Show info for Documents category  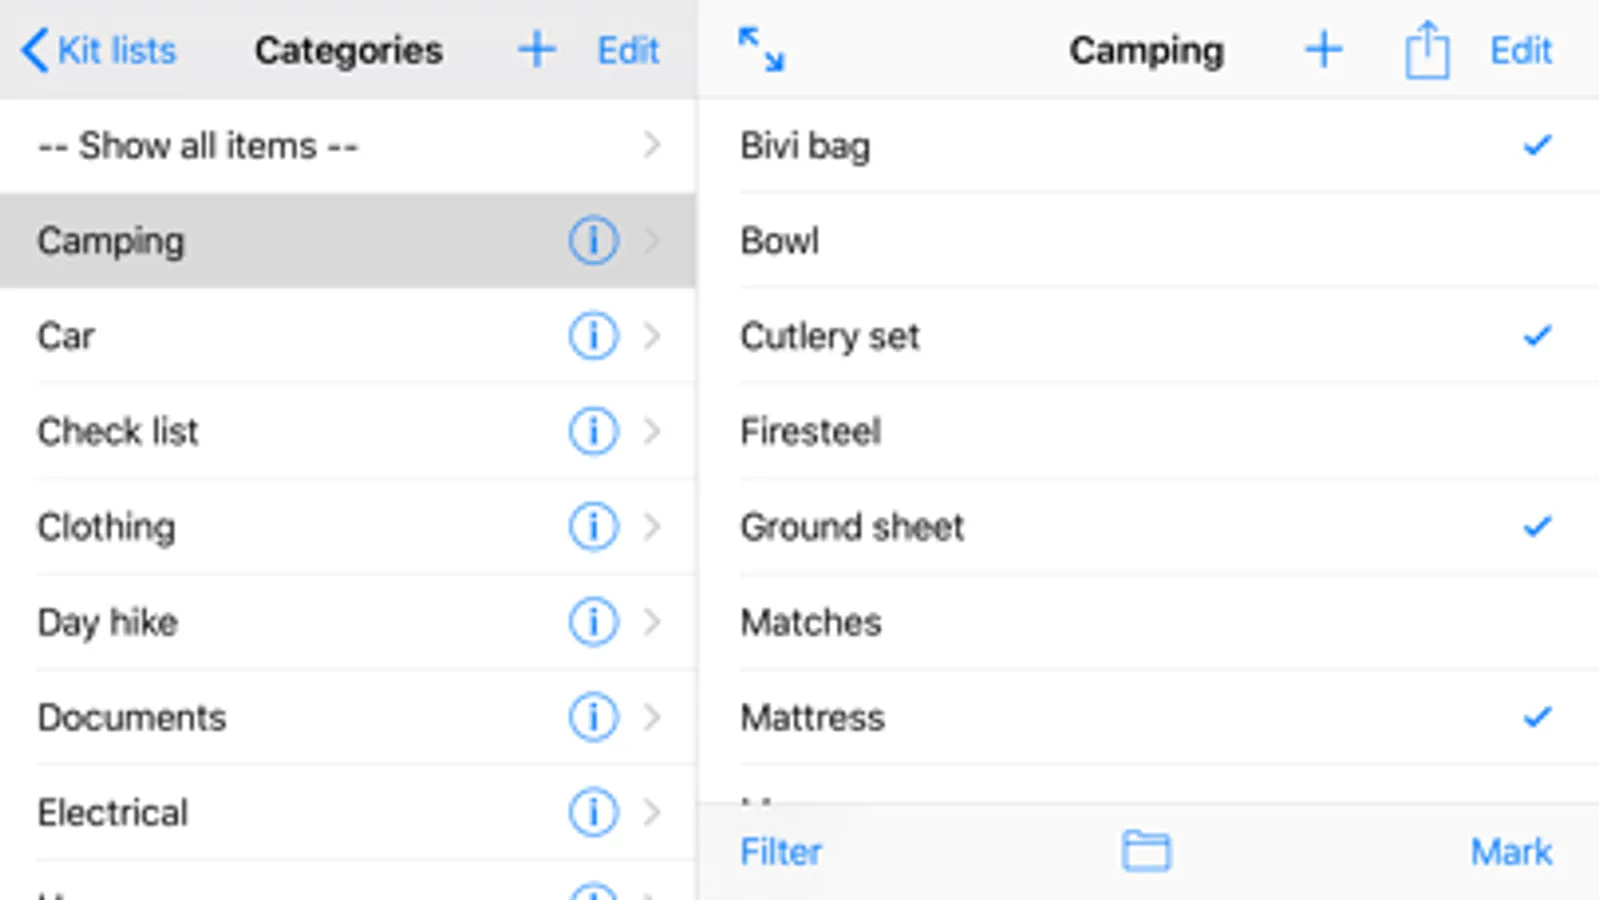click(593, 717)
